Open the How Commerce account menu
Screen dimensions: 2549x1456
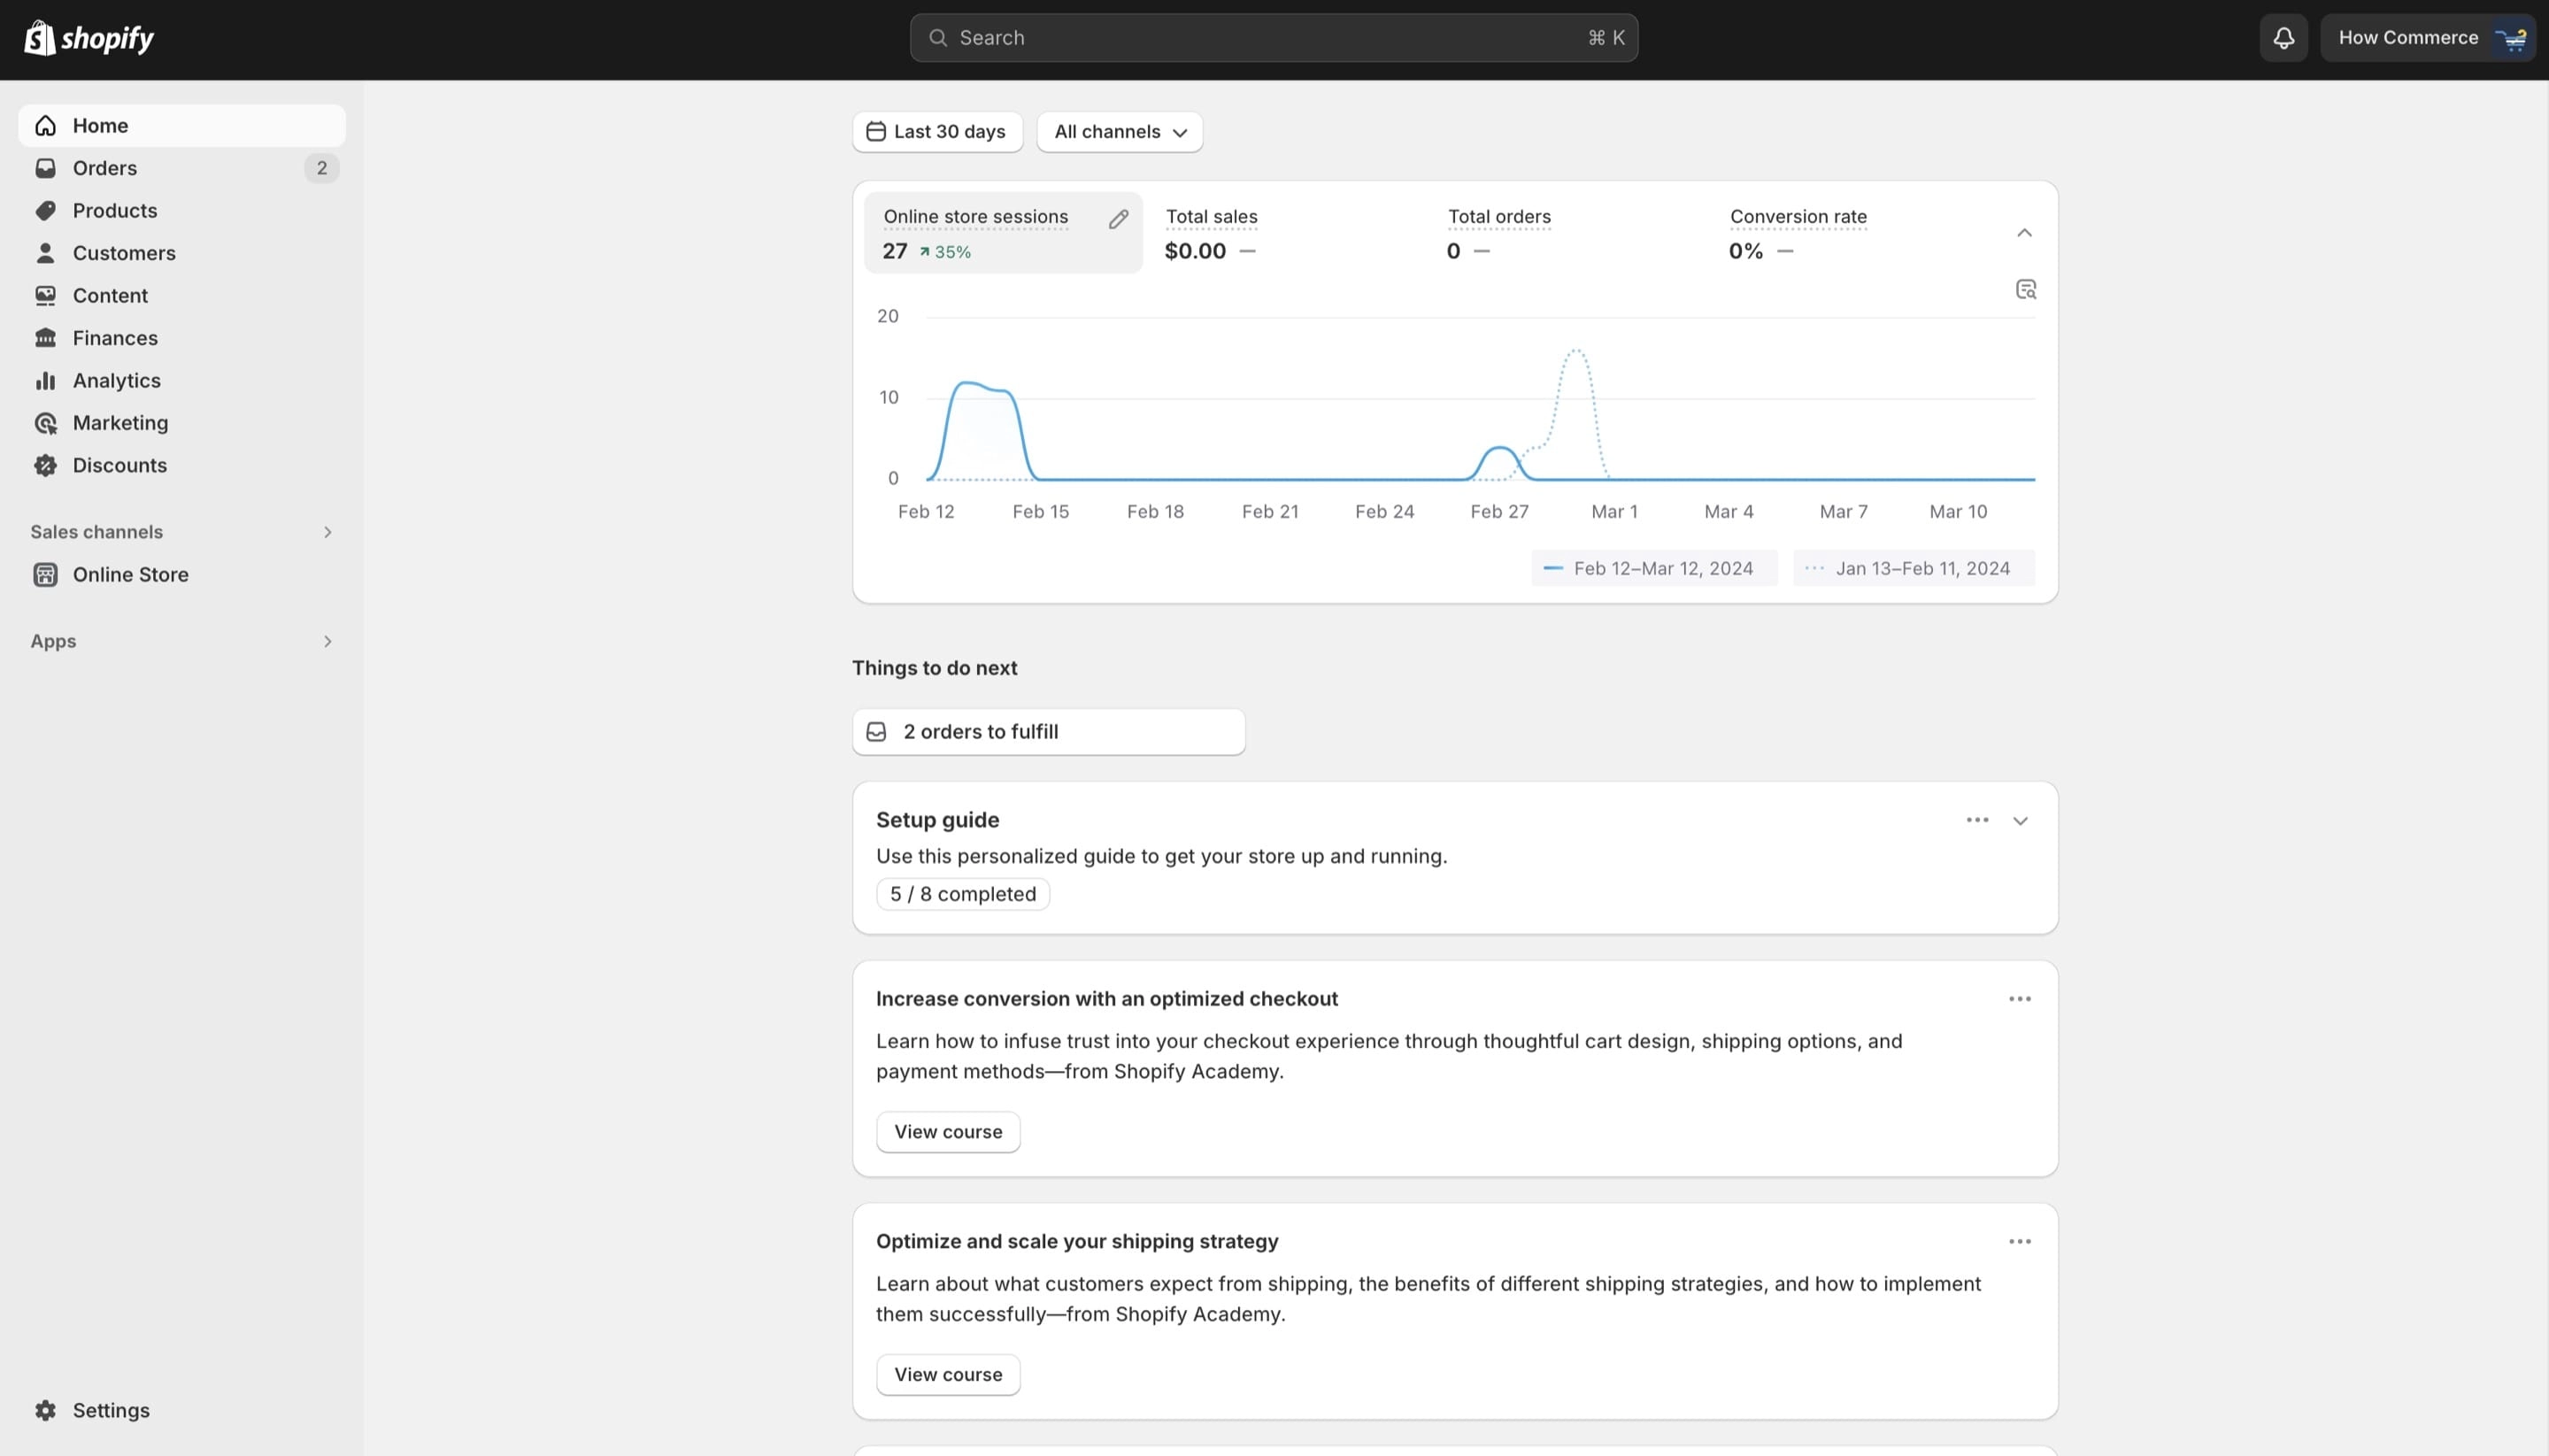pyautogui.click(x=2427, y=38)
